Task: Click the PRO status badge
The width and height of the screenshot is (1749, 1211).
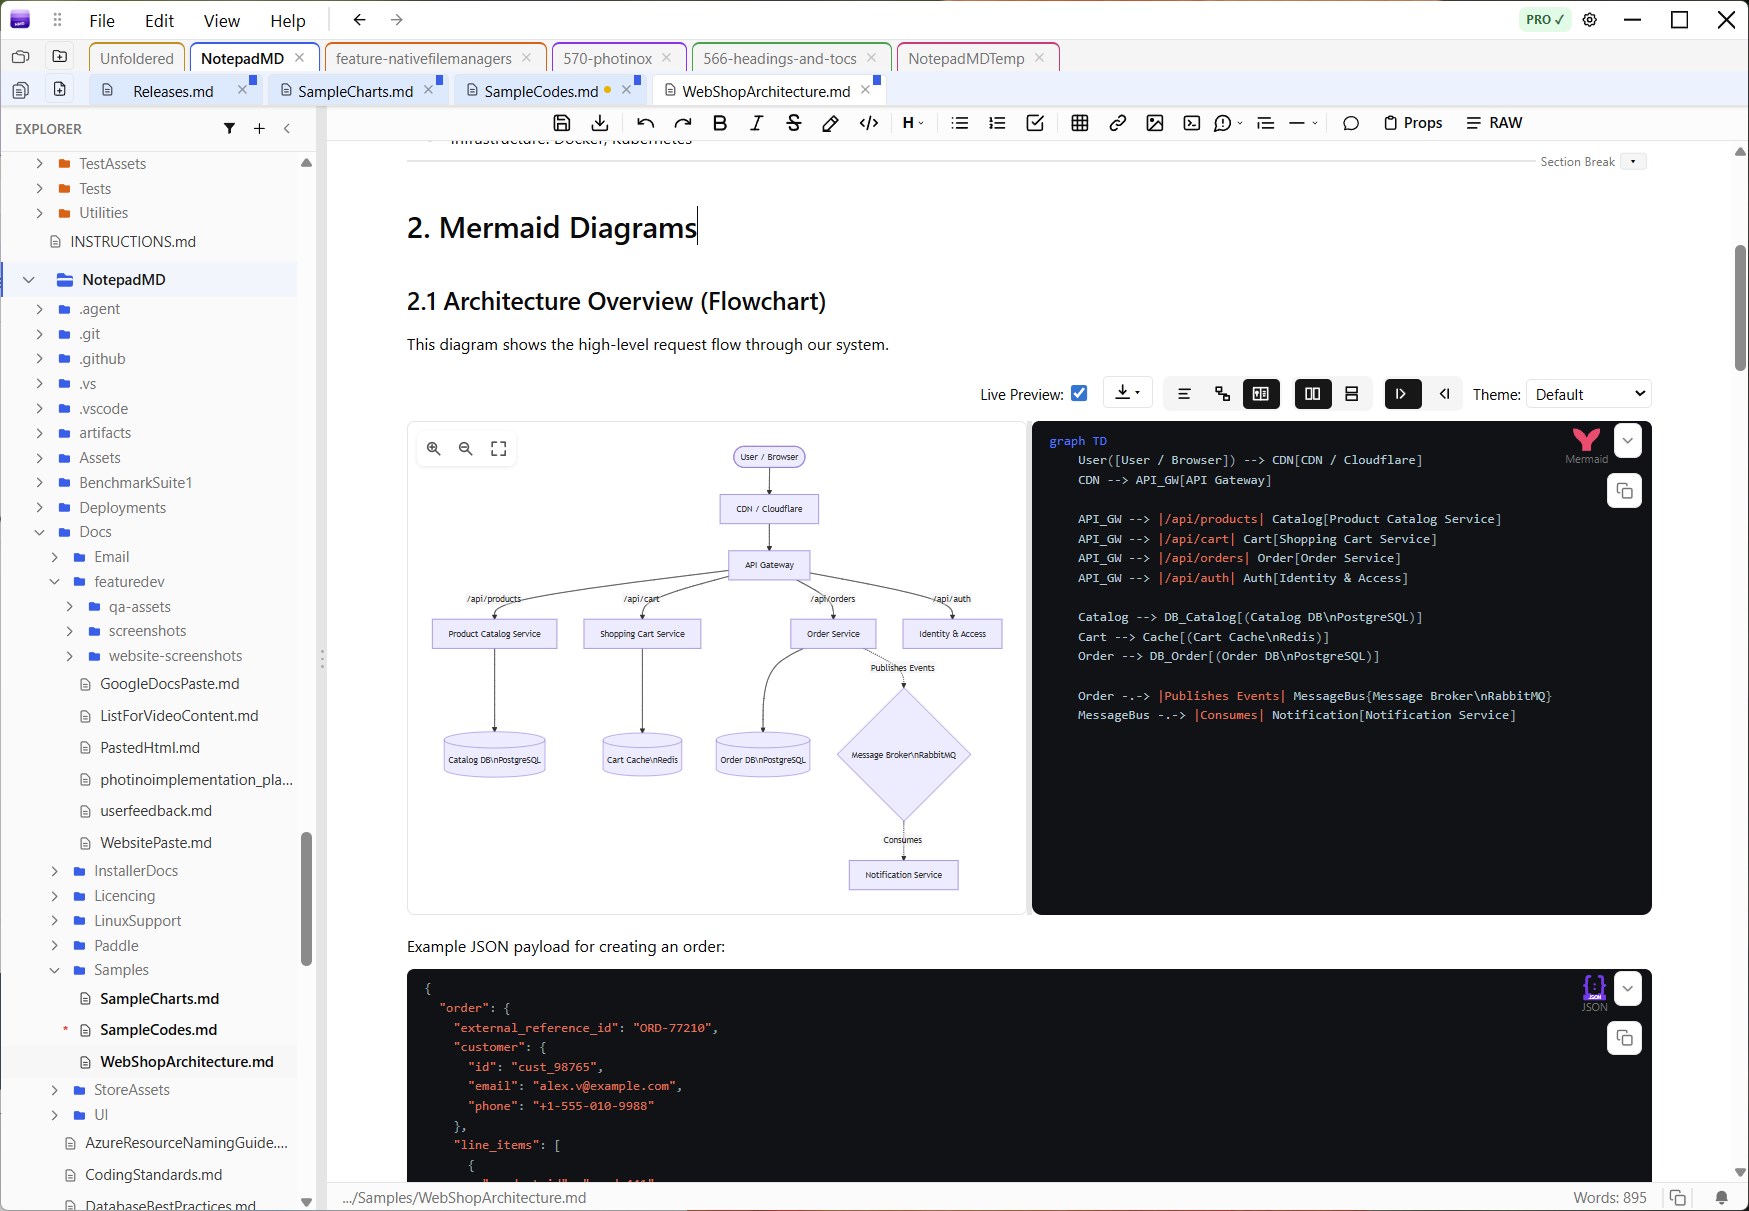Action: (x=1544, y=20)
